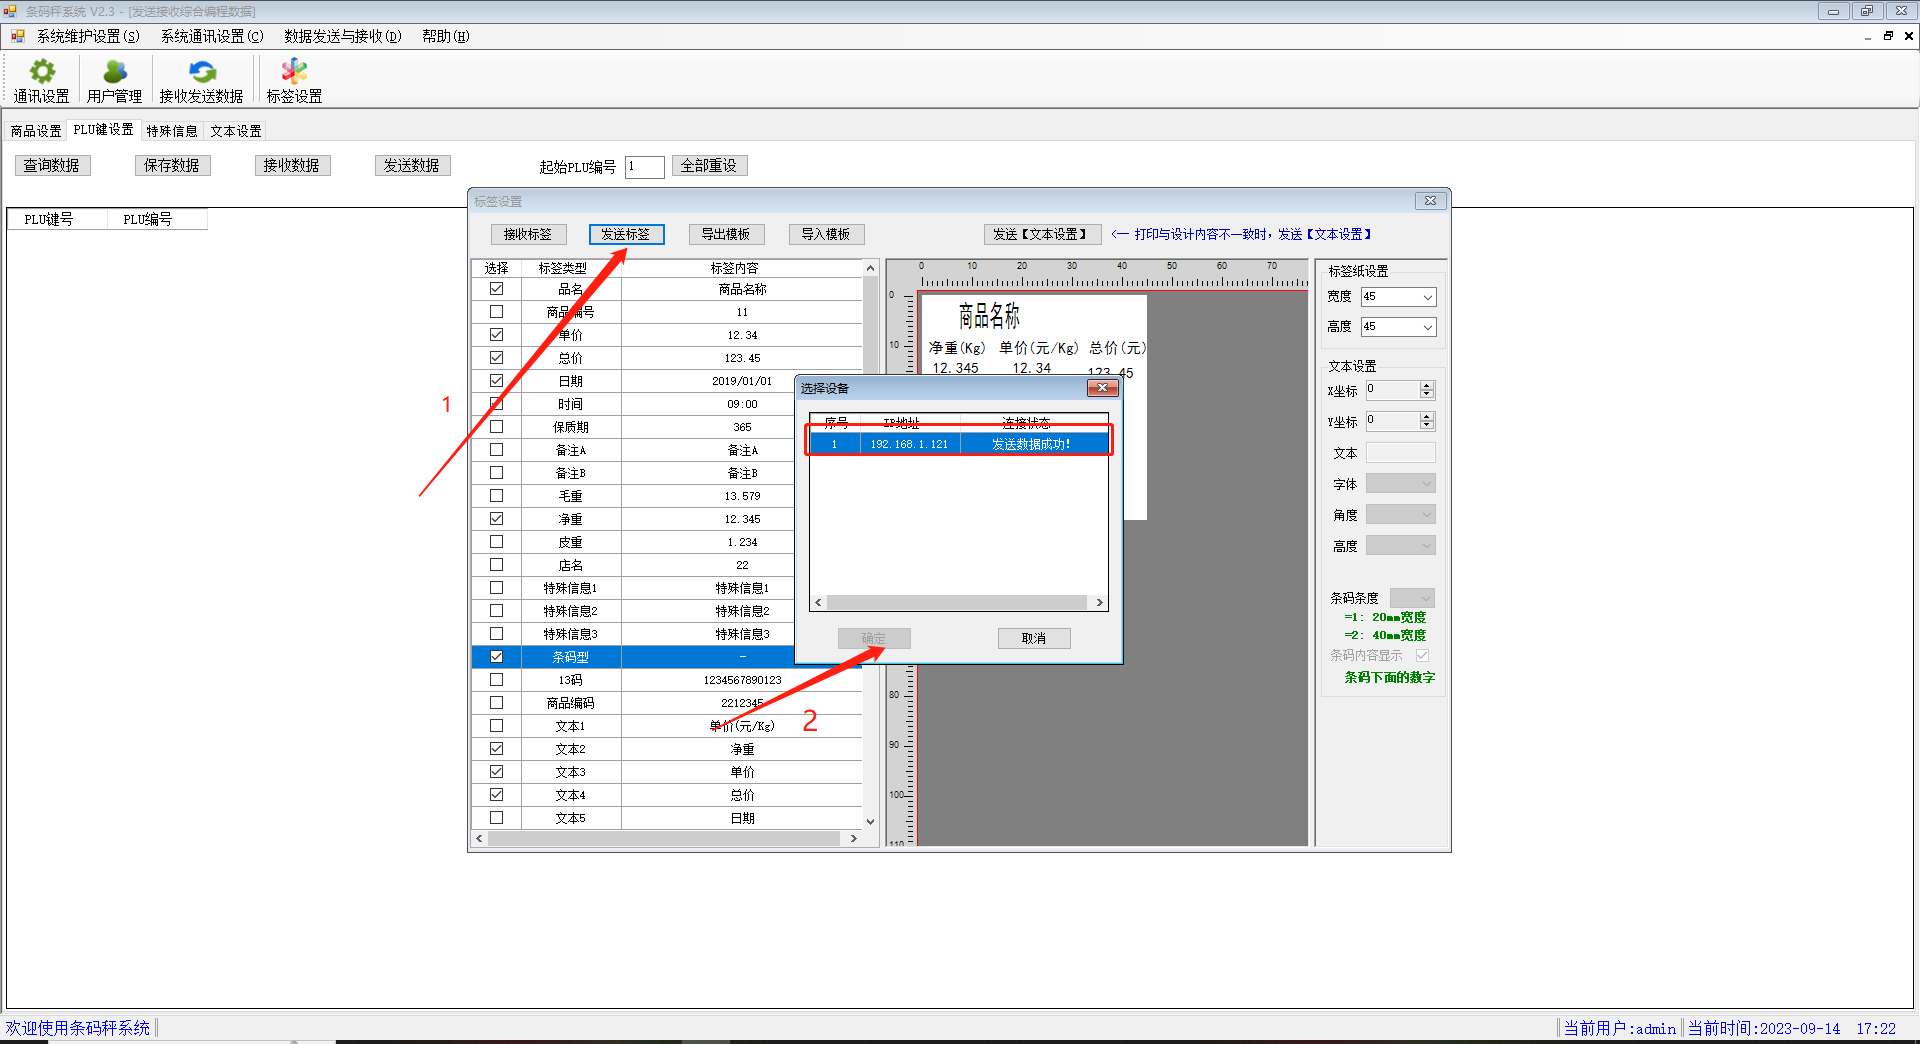Switch to 商品设置 tab
Image resolution: width=1920 pixels, height=1044 pixels.
coord(36,131)
